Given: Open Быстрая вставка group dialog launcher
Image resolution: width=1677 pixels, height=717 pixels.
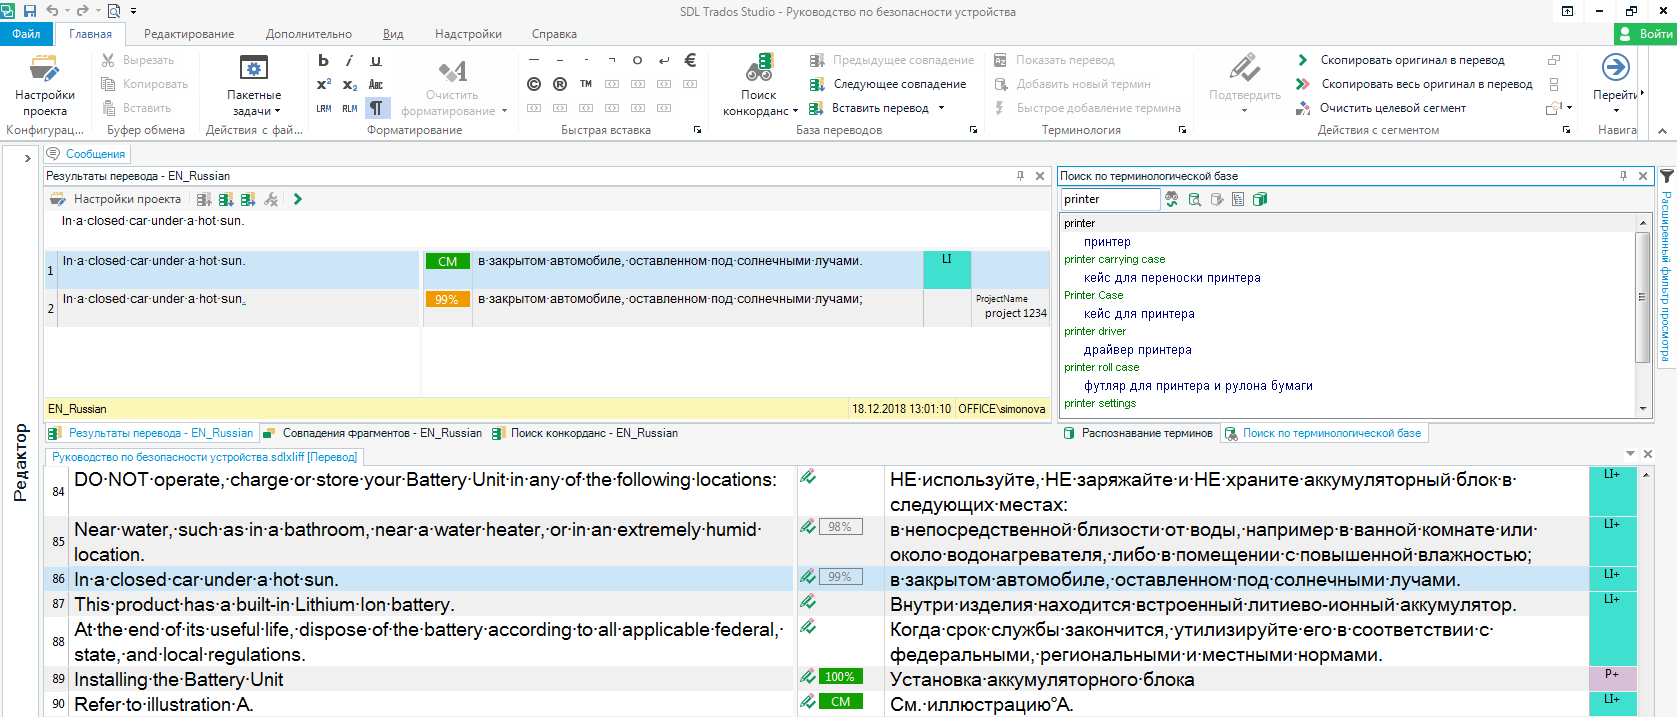Looking at the screenshot, I should coord(697,130).
